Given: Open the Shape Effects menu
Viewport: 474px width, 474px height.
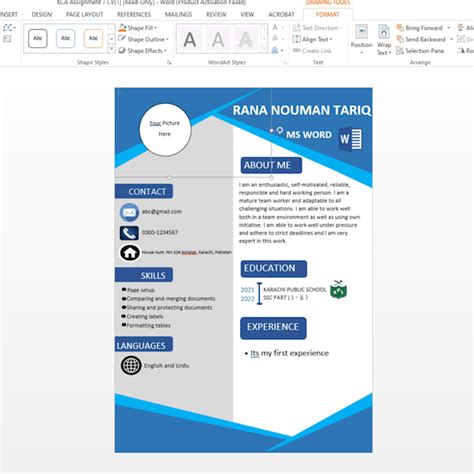Looking at the screenshot, I should (142, 51).
